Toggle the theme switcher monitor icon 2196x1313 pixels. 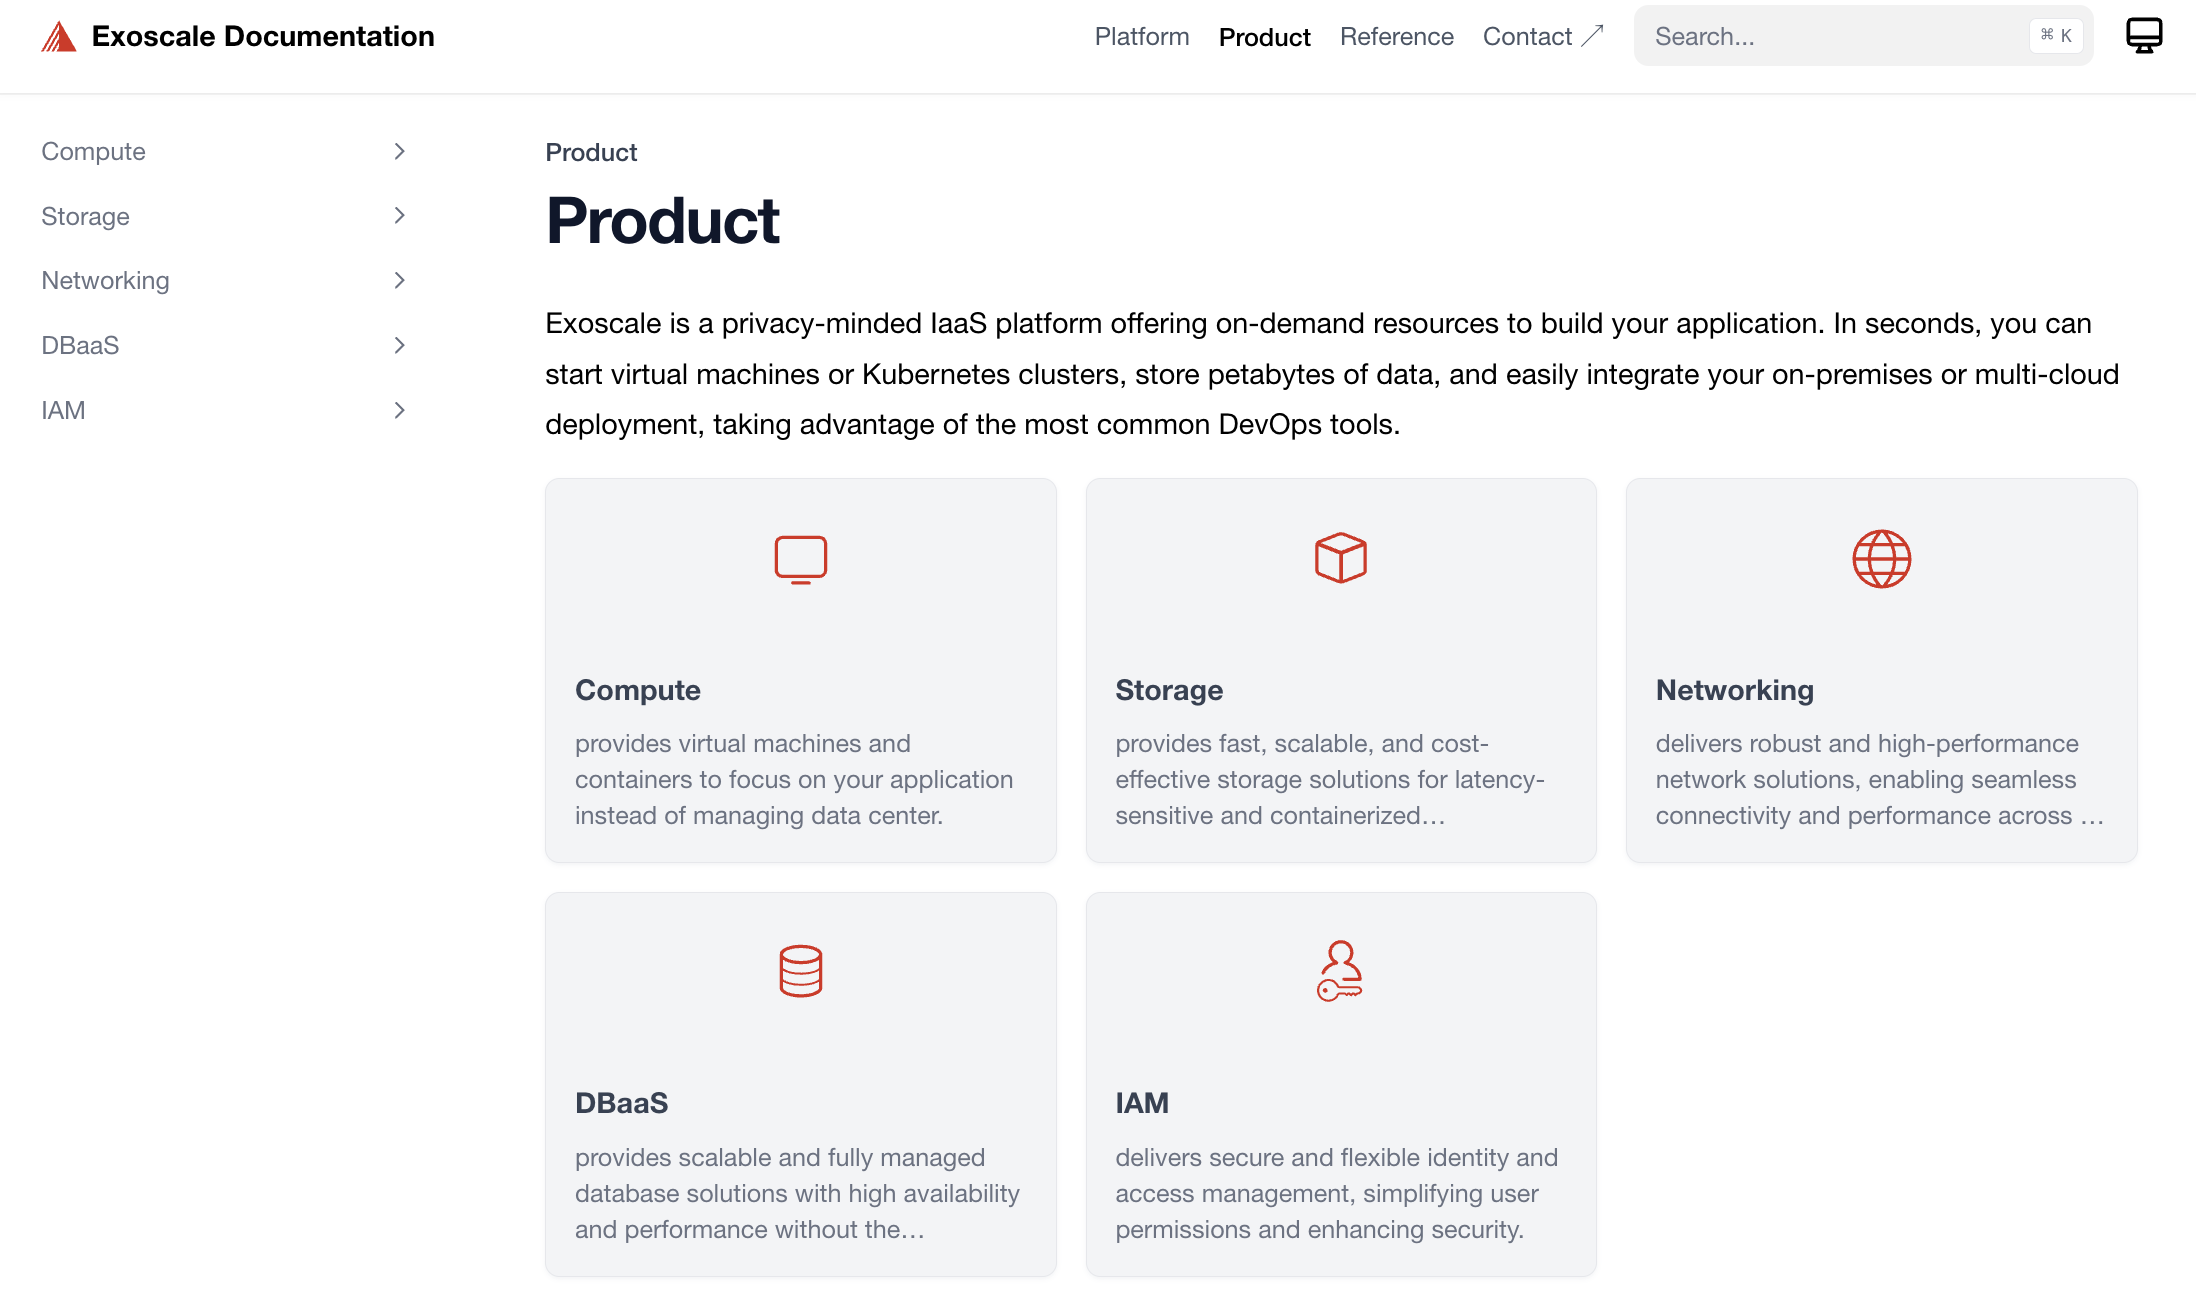pos(2143,36)
